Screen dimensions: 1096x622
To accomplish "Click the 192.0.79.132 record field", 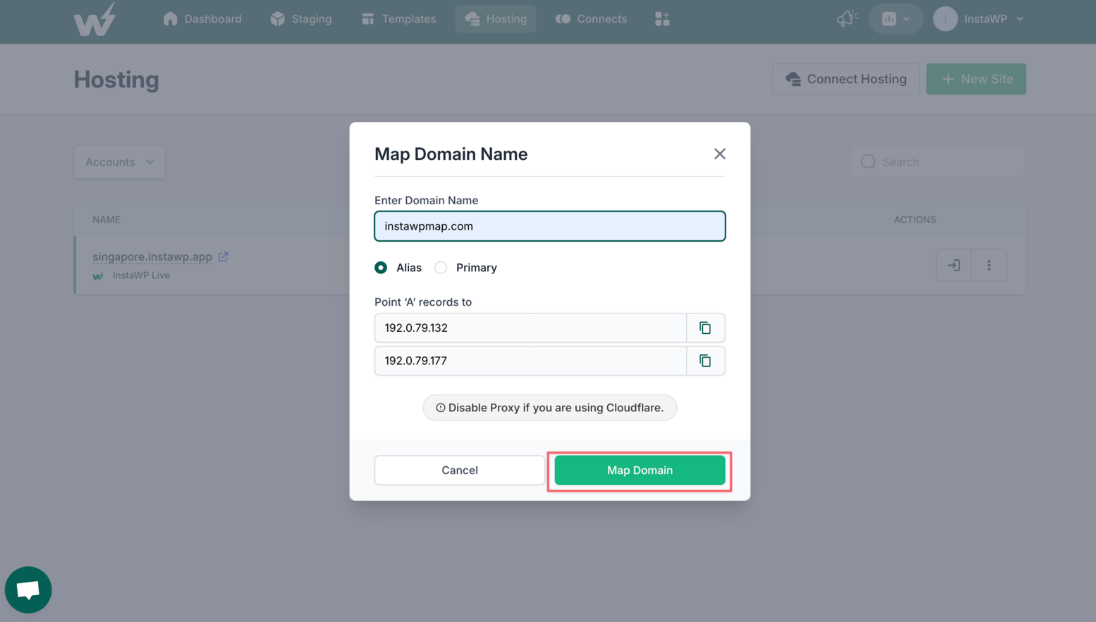I will click(531, 328).
